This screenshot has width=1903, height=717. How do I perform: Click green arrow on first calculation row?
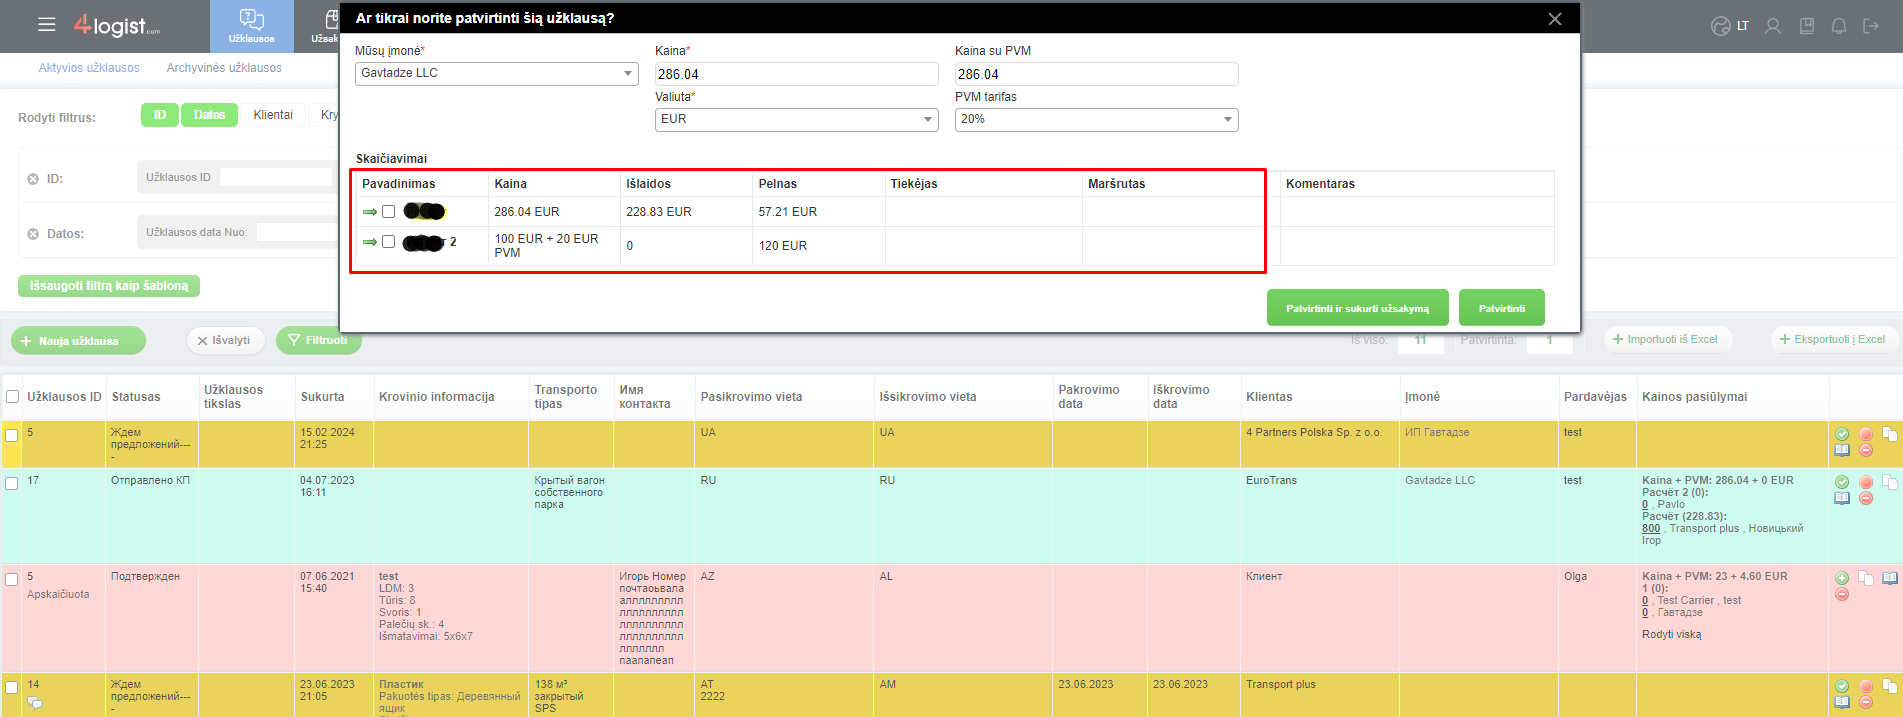(370, 212)
